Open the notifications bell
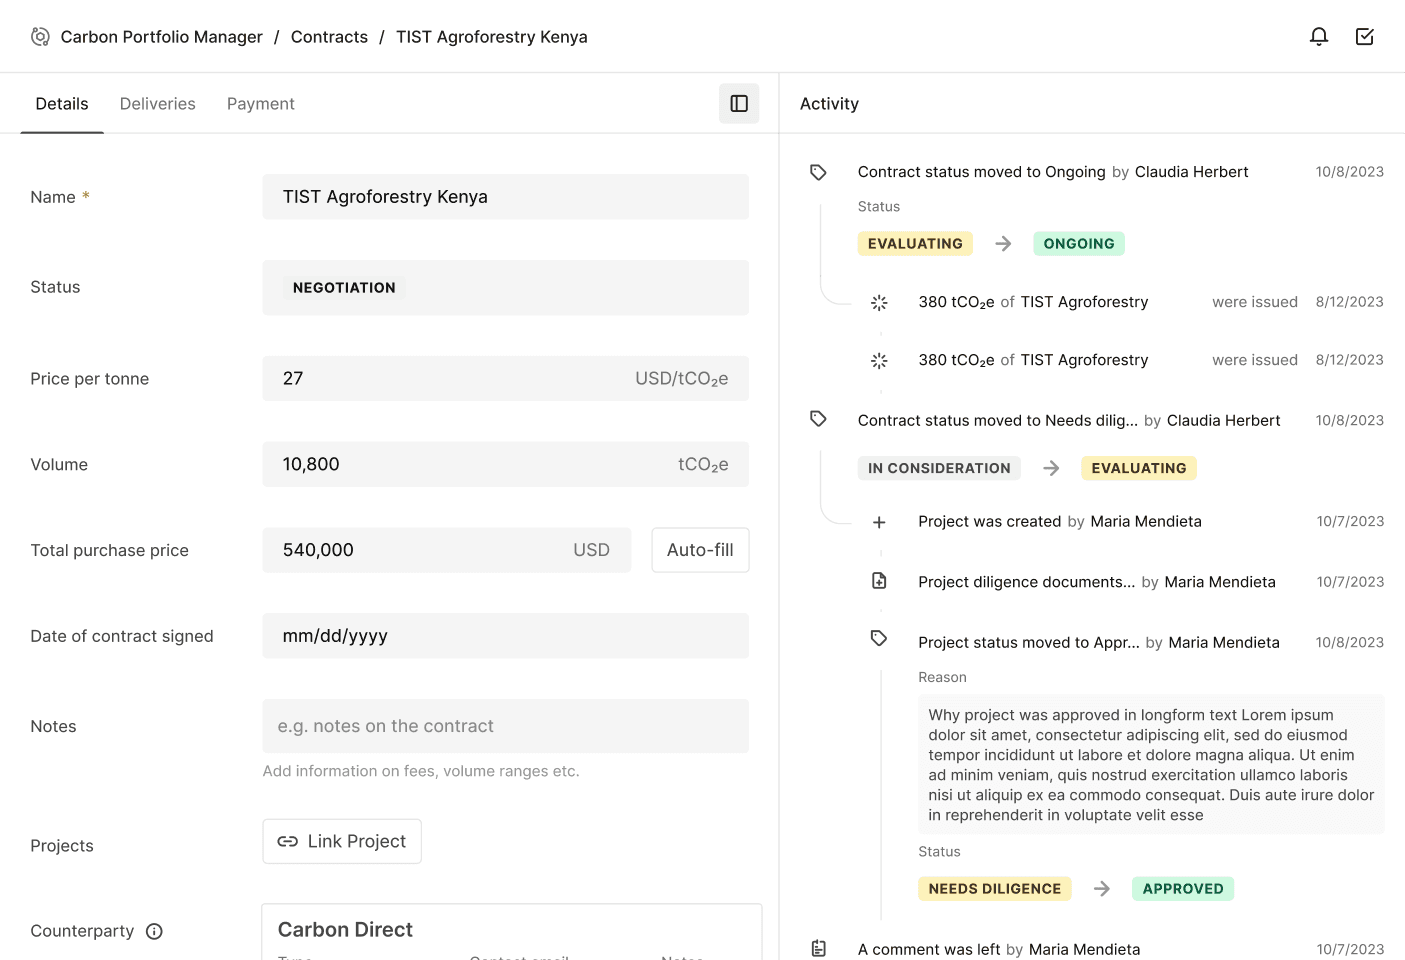 1319,37
